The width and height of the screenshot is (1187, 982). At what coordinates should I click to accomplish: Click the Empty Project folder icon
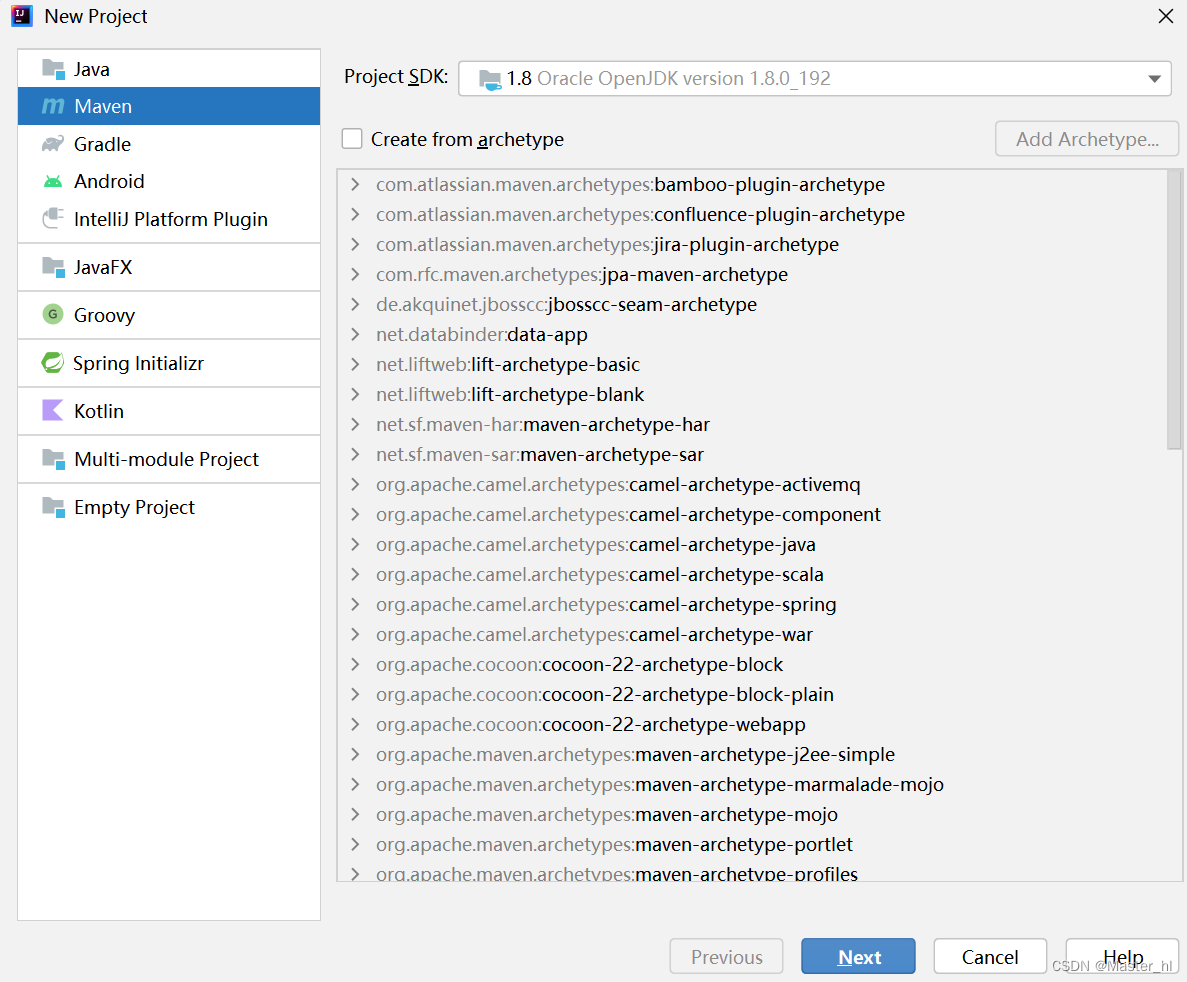tap(53, 507)
